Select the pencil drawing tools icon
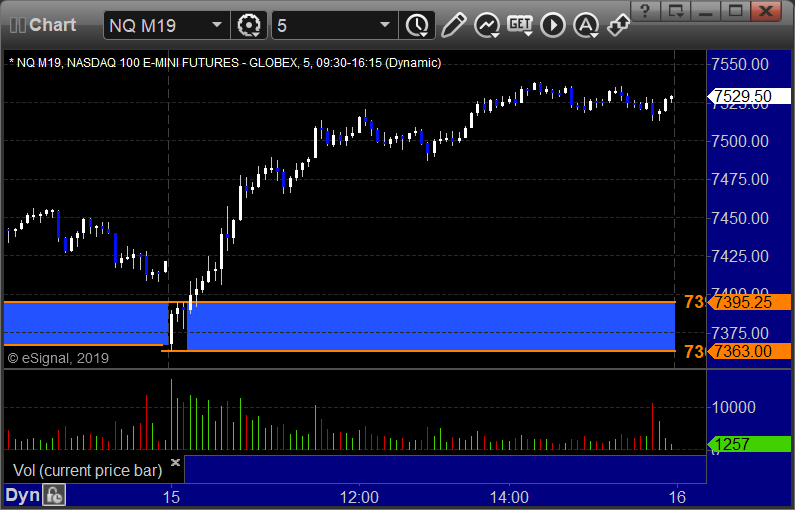The height and width of the screenshot is (510, 795). point(453,25)
